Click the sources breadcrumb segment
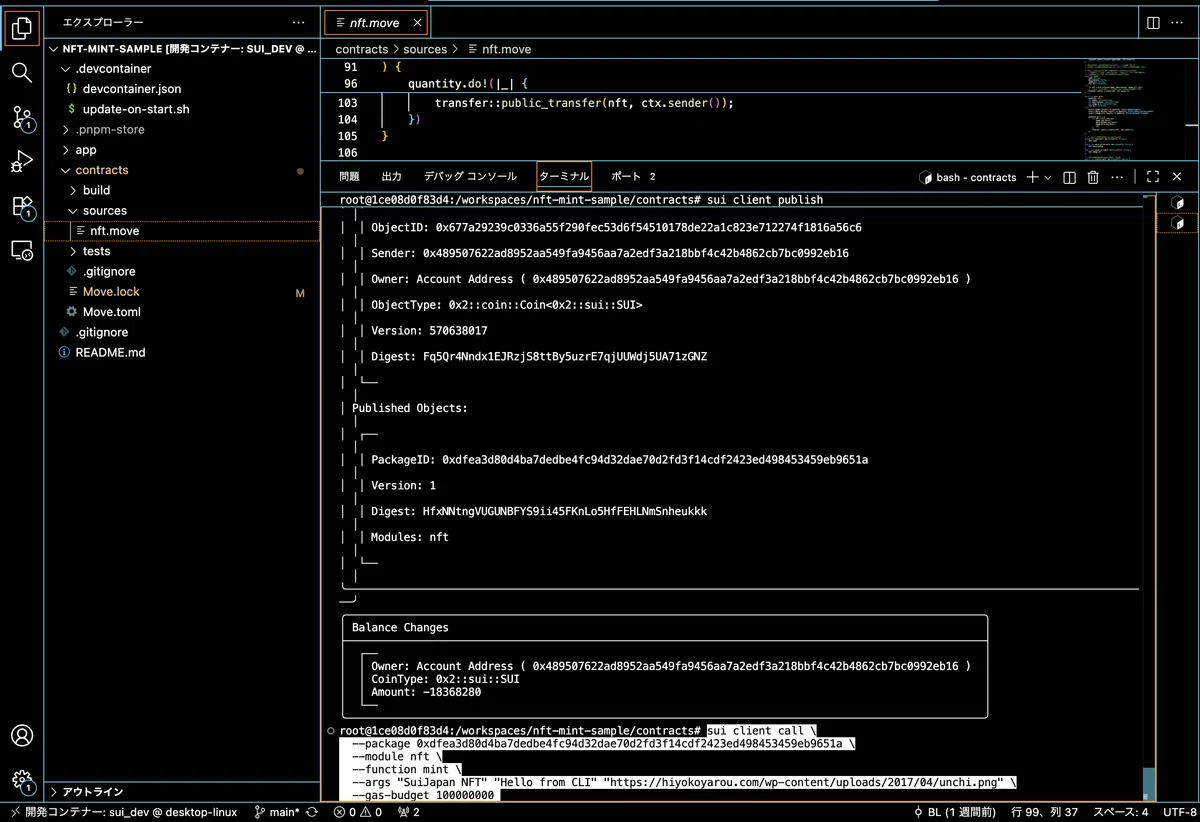Image resolution: width=1200 pixels, height=822 pixels. (x=425, y=49)
